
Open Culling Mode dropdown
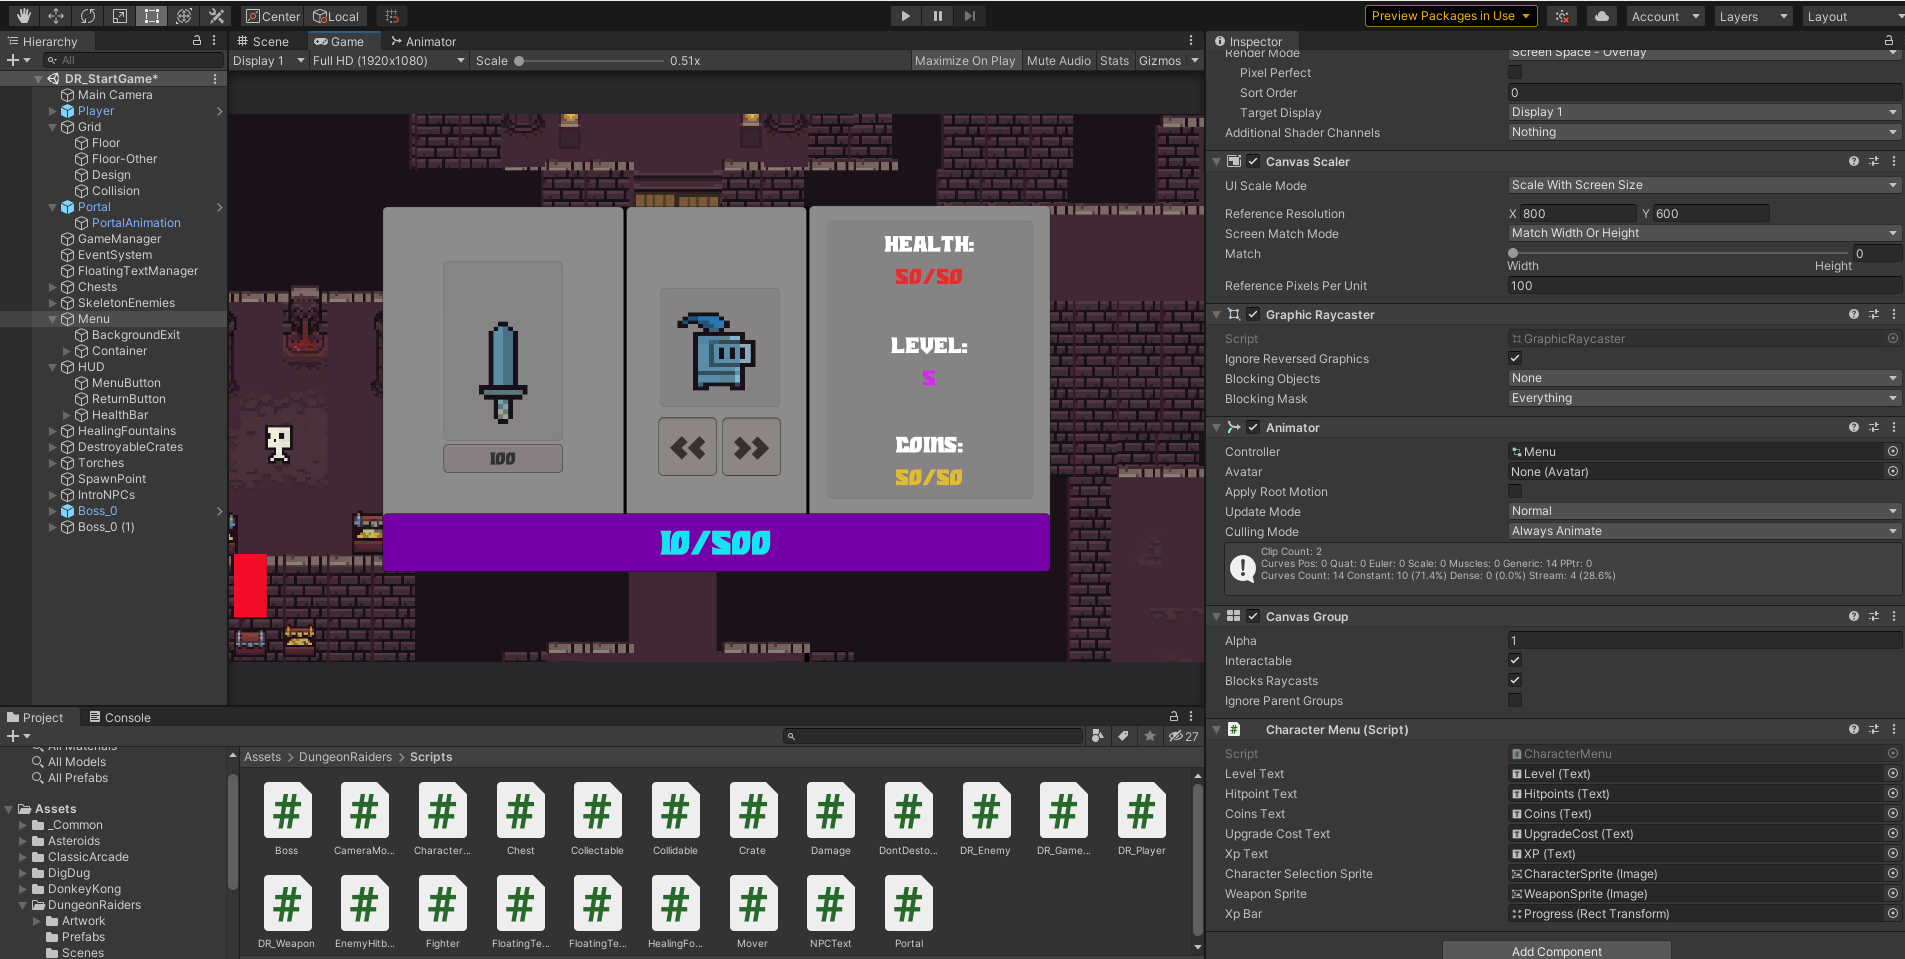[1704, 531]
